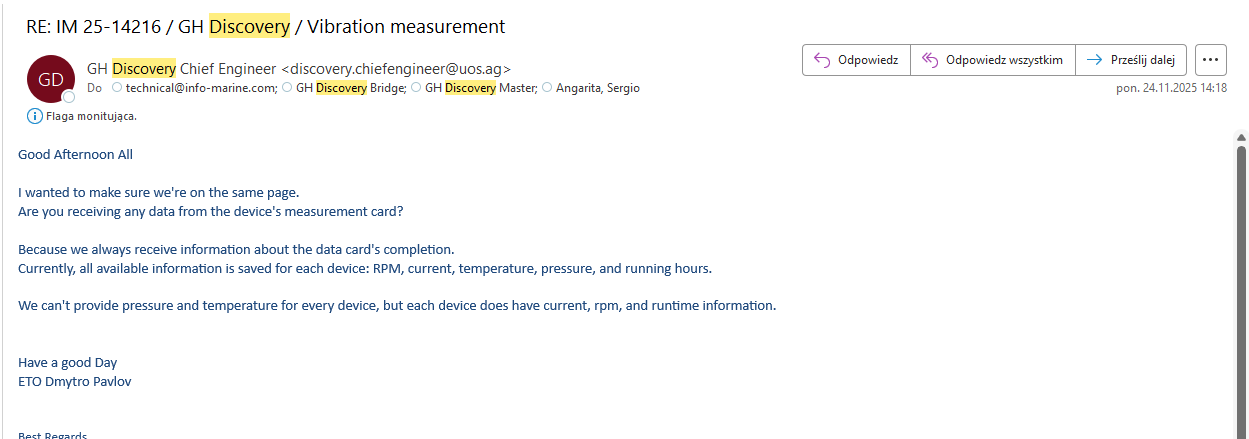1249x439 pixels.
Task: Open the three-dots more actions menu
Action: point(1210,60)
